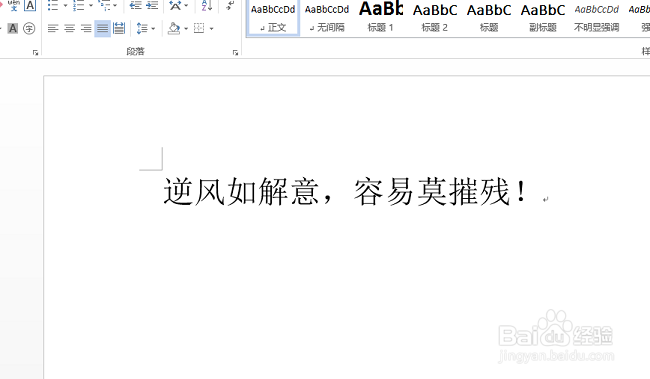Viewport: 650px width, 379px height.
Task: Apply borders to the selection
Action: pyautogui.click(x=199, y=29)
